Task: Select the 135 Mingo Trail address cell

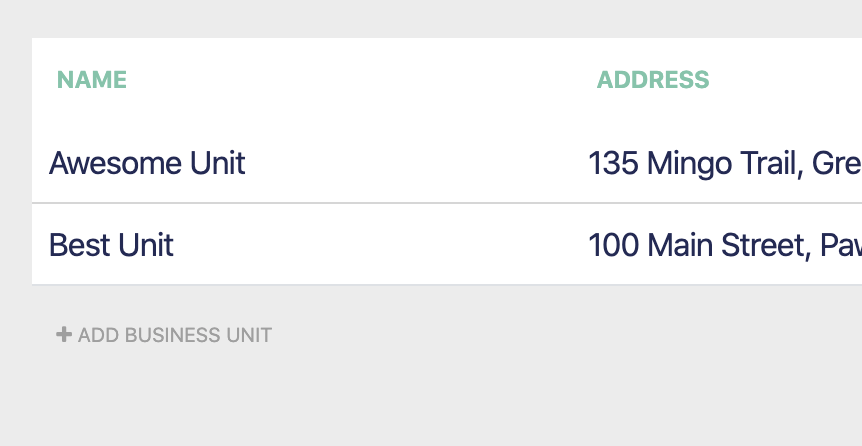Action: [725, 163]
